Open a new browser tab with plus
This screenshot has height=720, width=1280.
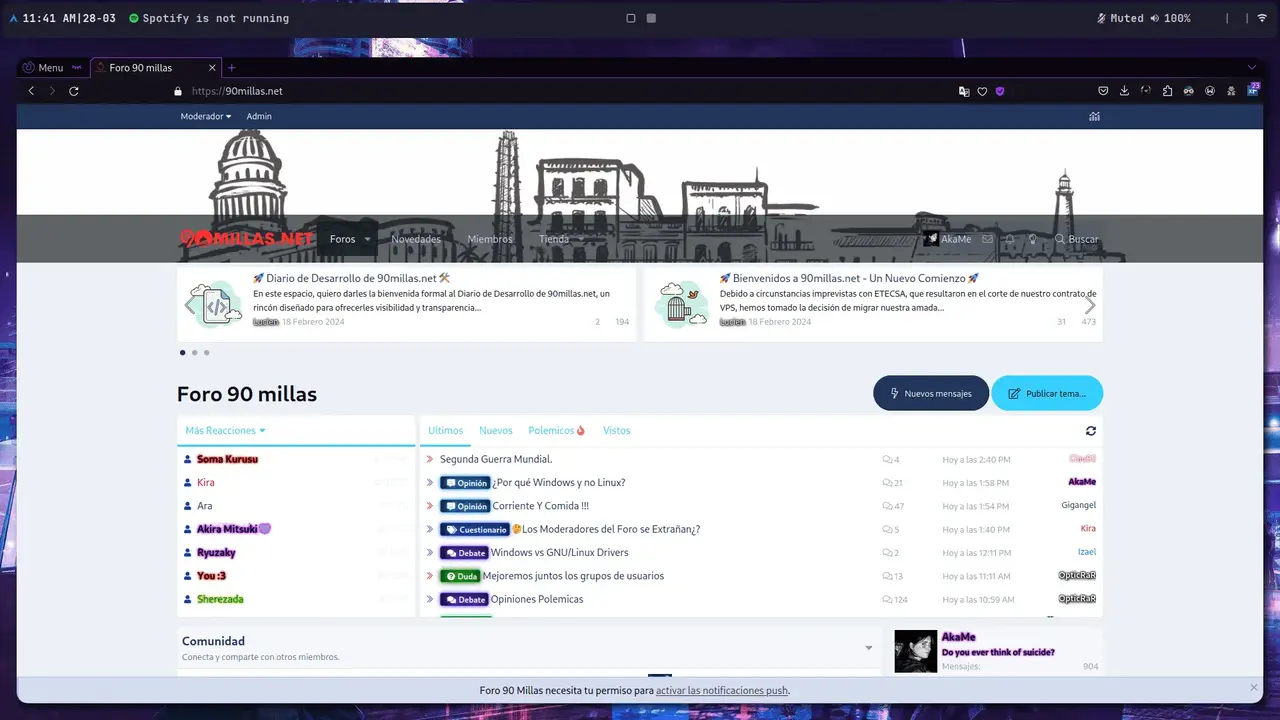(232, 68)
